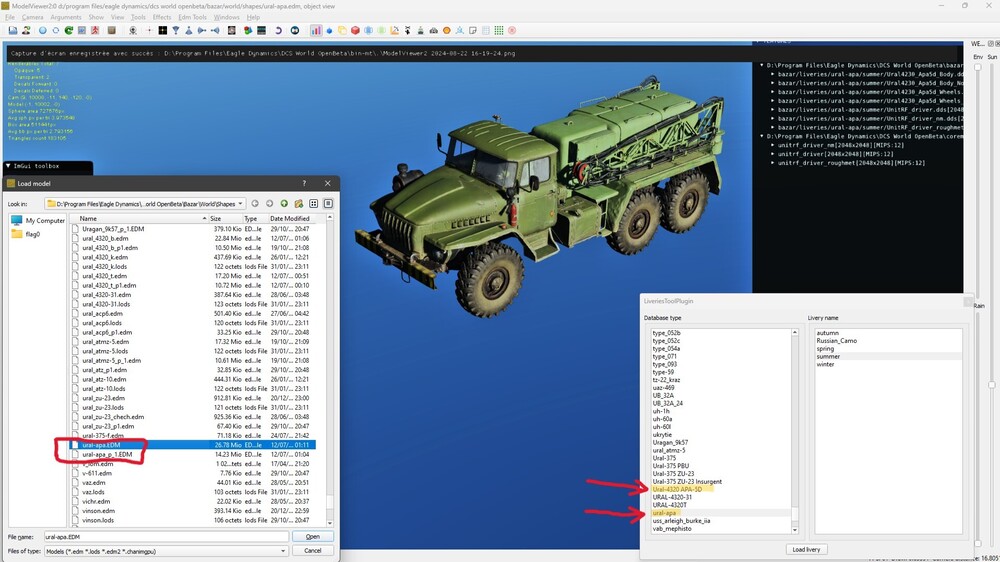Open the Files of type dropdown

point(284,550)
